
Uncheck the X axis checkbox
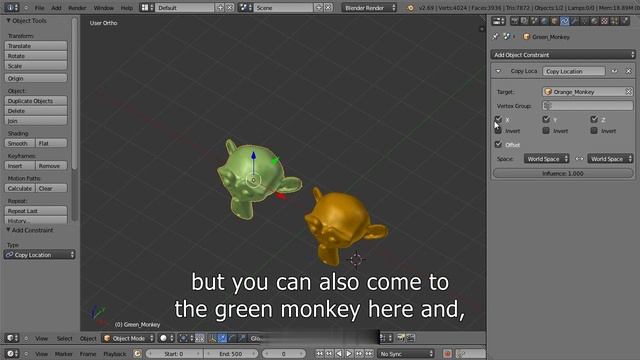coord(498,119)
